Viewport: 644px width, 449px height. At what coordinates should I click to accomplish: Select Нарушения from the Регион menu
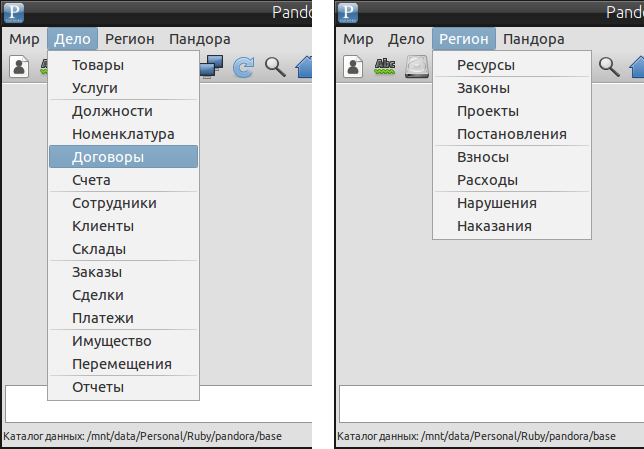[512, 203]
